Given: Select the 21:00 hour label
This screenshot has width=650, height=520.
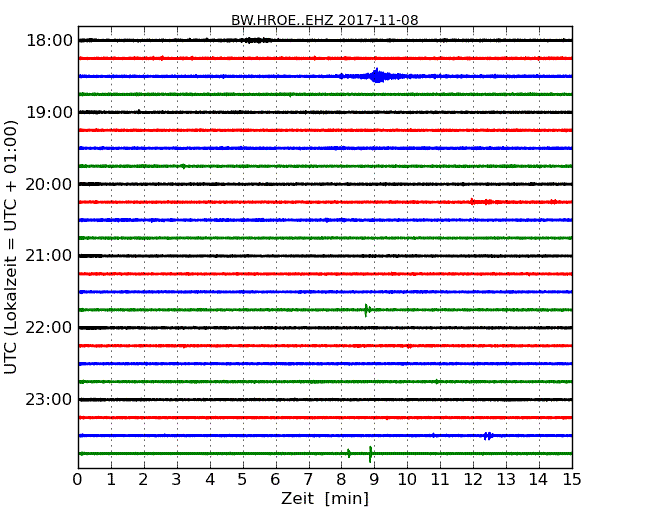Looking at the screenshot, I should [x=49, y=256].
